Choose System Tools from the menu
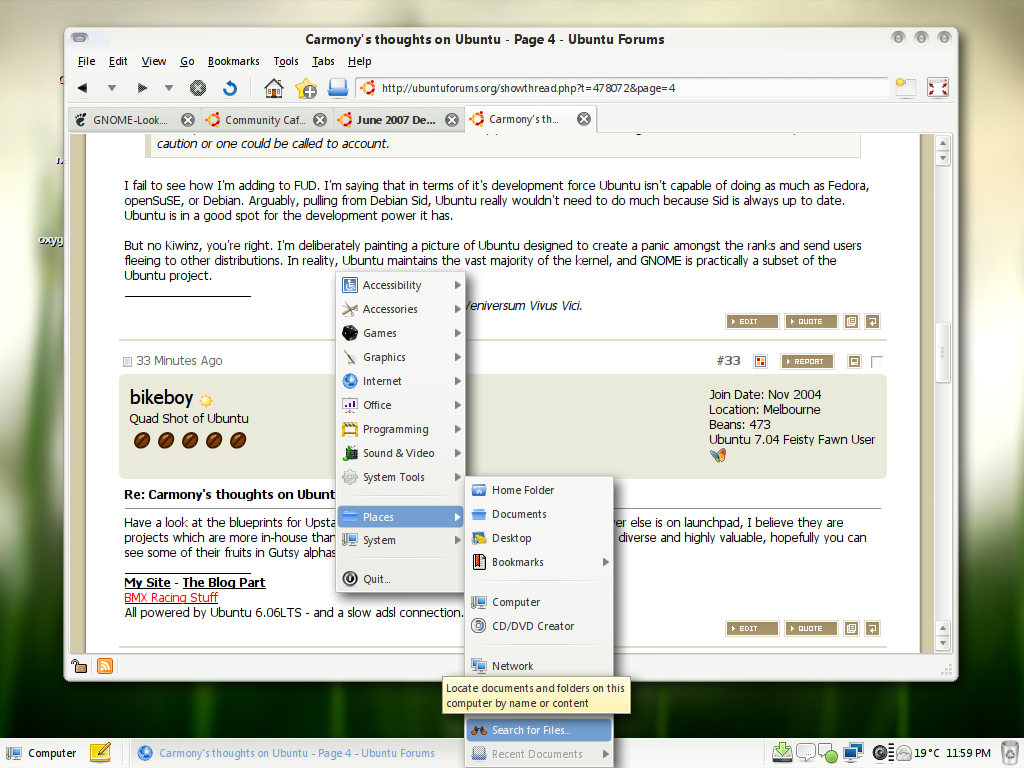This screenshot has width=1024, height=768. pos(400,477)
